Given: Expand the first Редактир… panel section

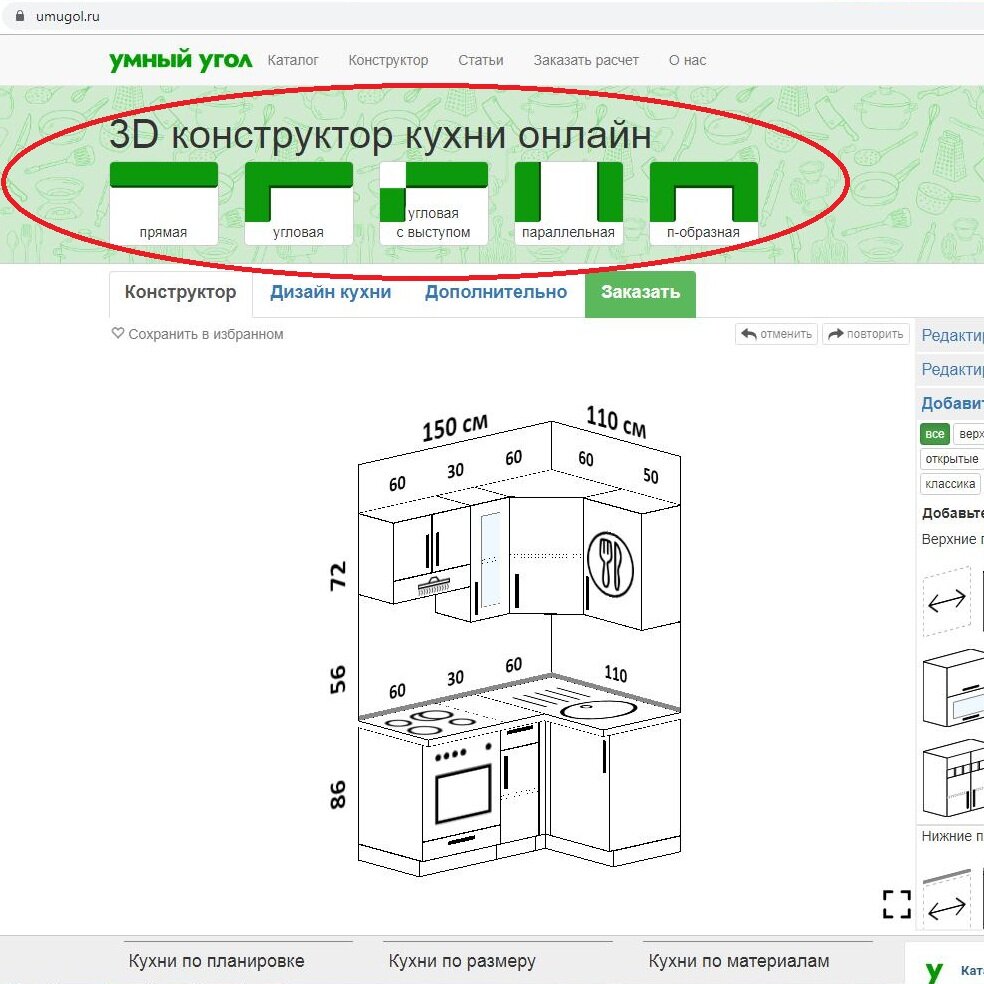Looking at the screenshot, I should pos(950,335).
